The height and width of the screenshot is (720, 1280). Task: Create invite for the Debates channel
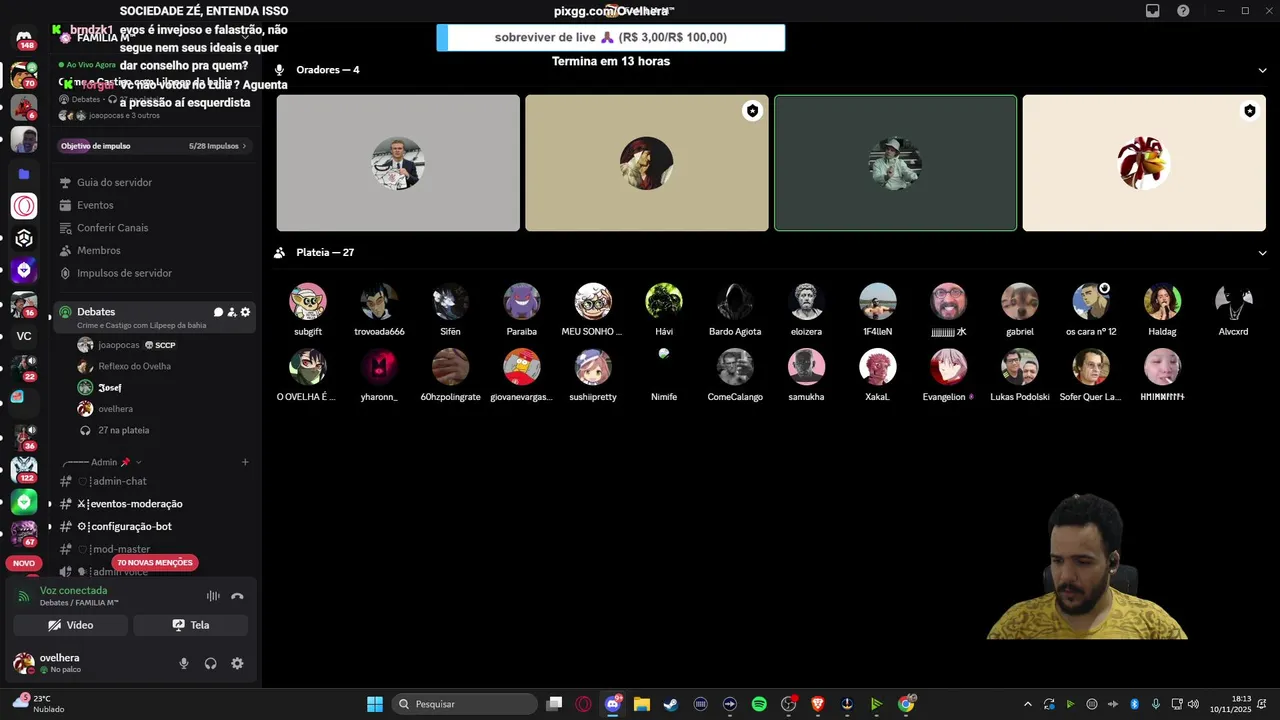tap(232, 312)
